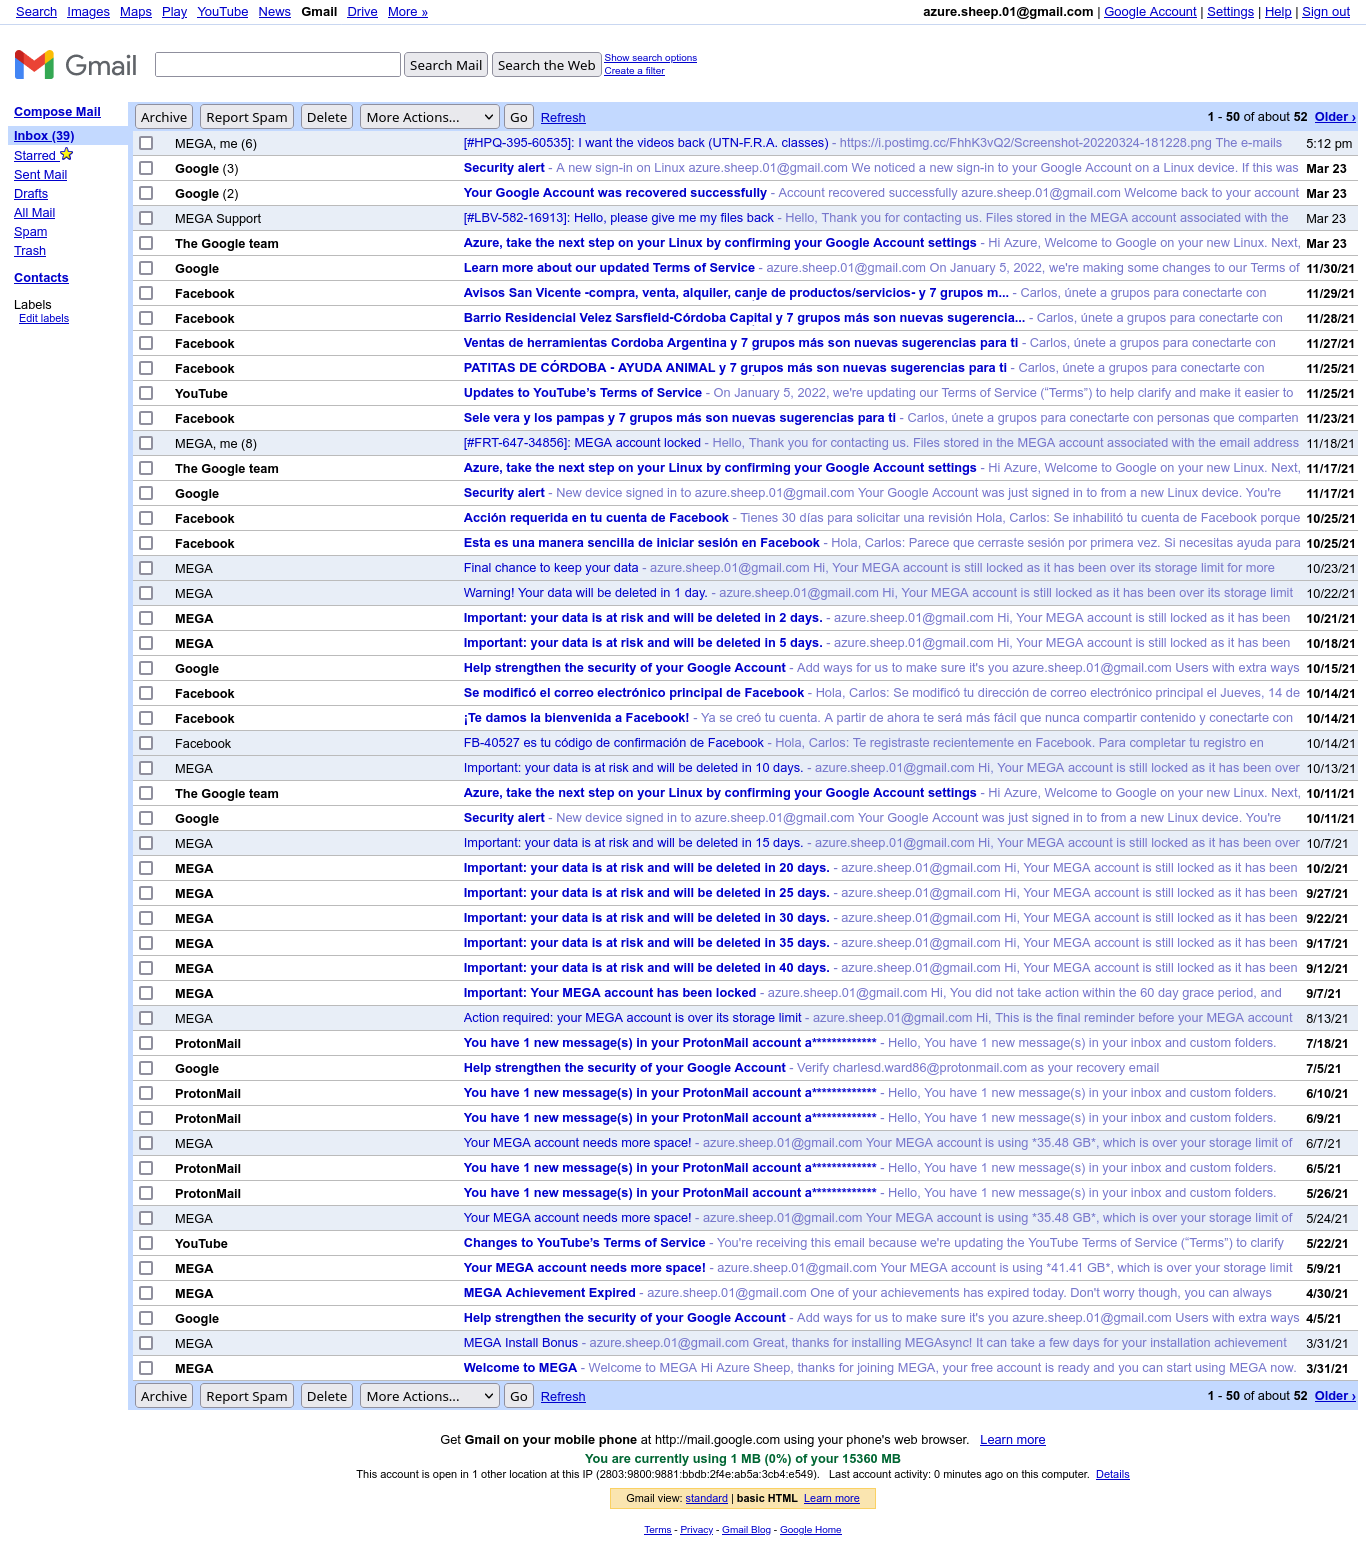Click Sign out
Image resolution: width=1366 pixels, height=1546 pixels.
point(1326,12)
